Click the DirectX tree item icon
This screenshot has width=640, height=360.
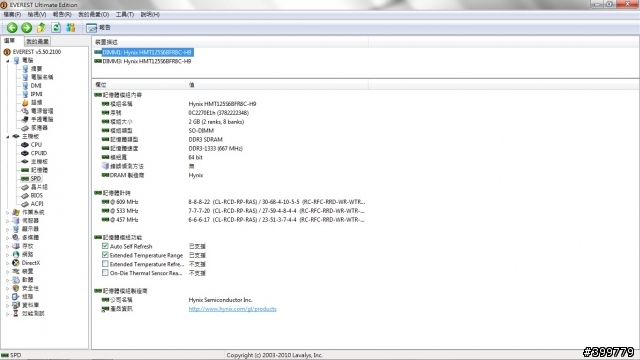[x=16, y=263]
